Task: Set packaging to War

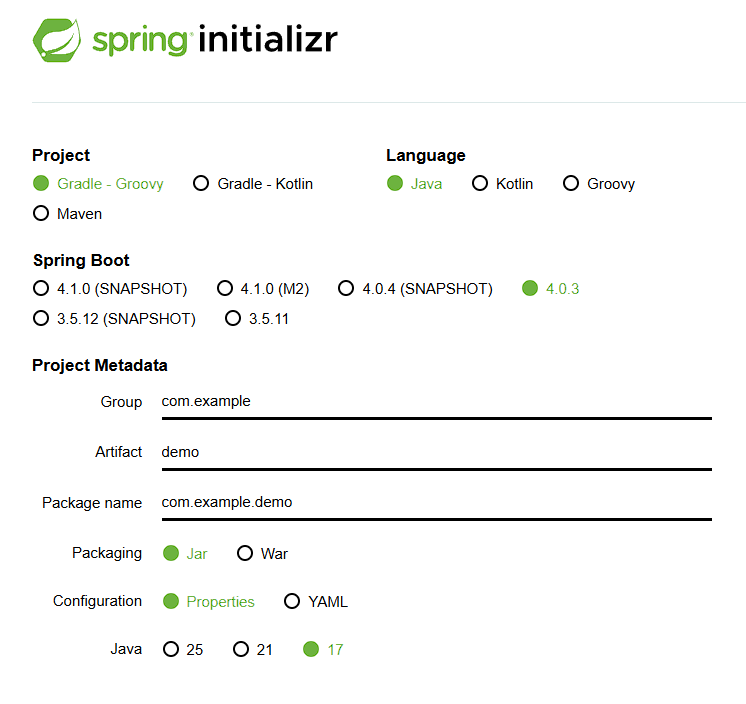Action: coord(245,553)
